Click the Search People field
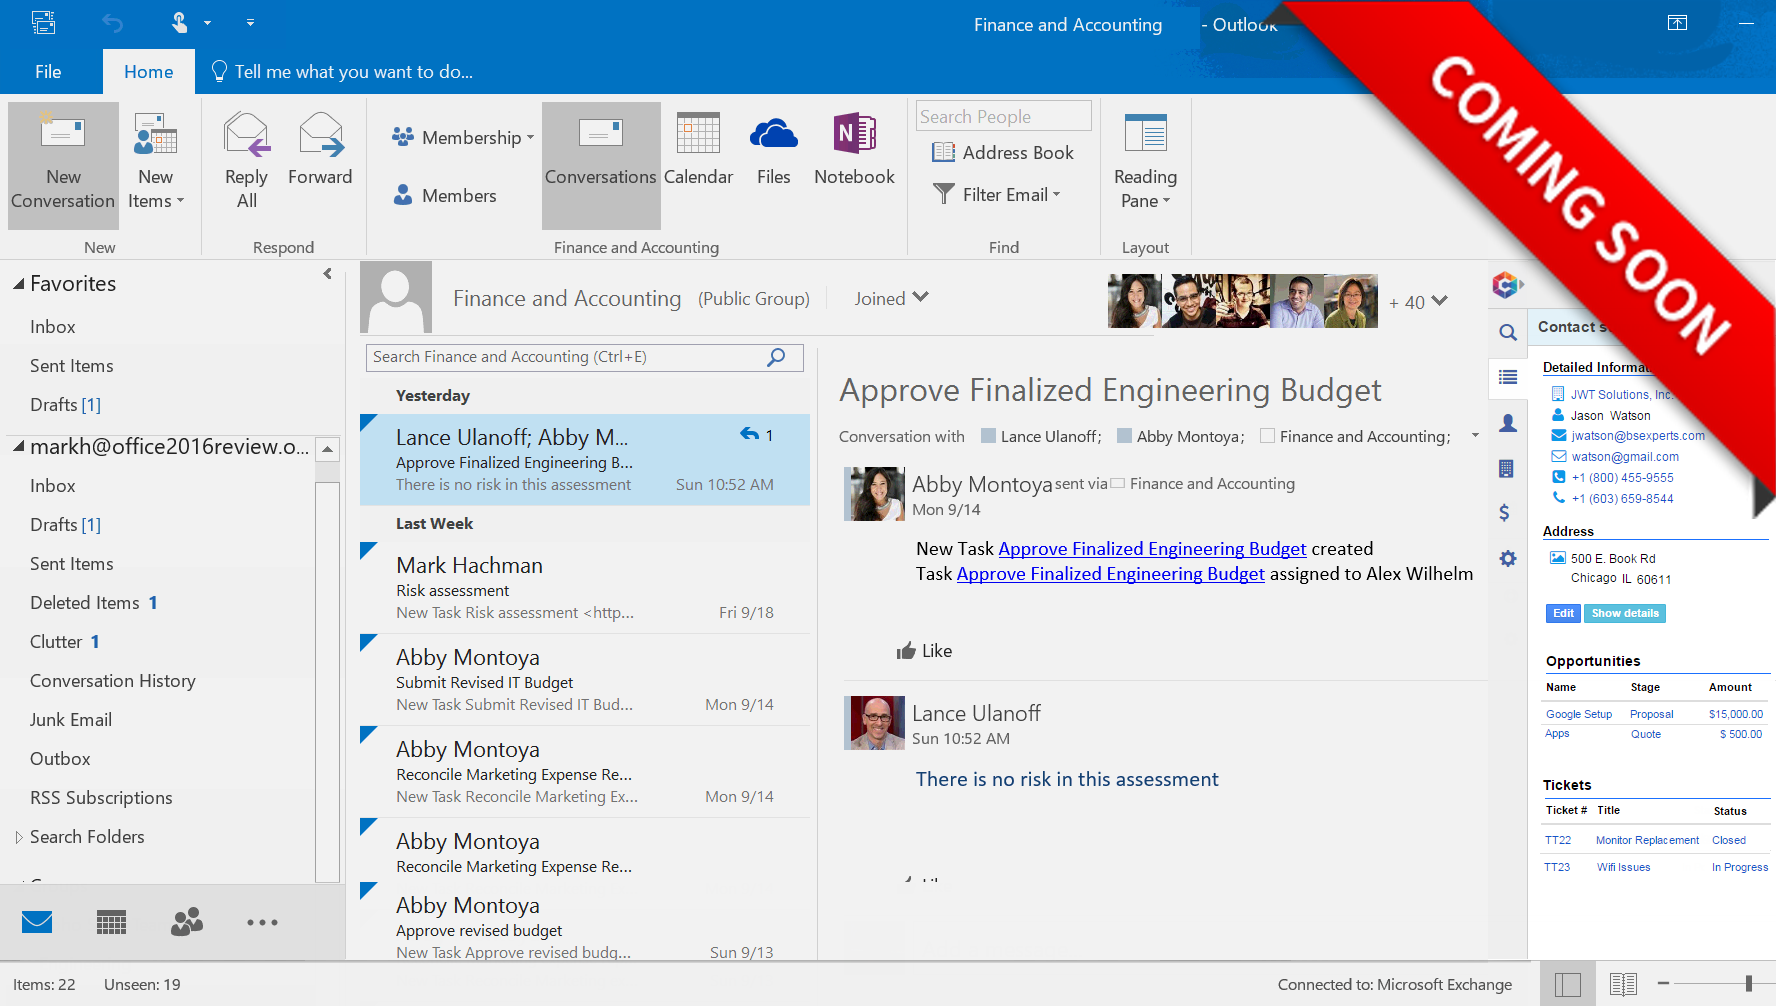1776x1006 pixels. (1004, 116)
